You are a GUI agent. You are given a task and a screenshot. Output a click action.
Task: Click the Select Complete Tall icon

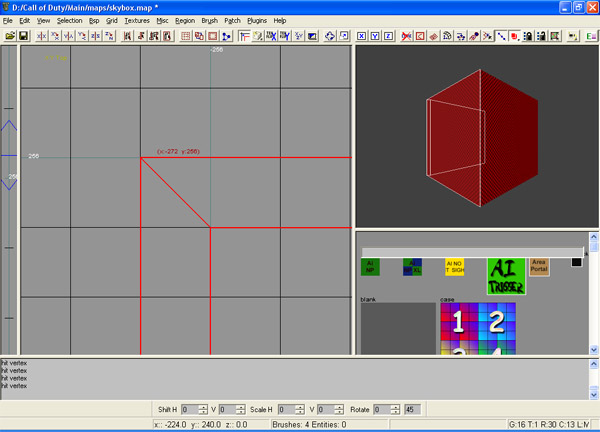pyautogui.click(x=127, y=36)
